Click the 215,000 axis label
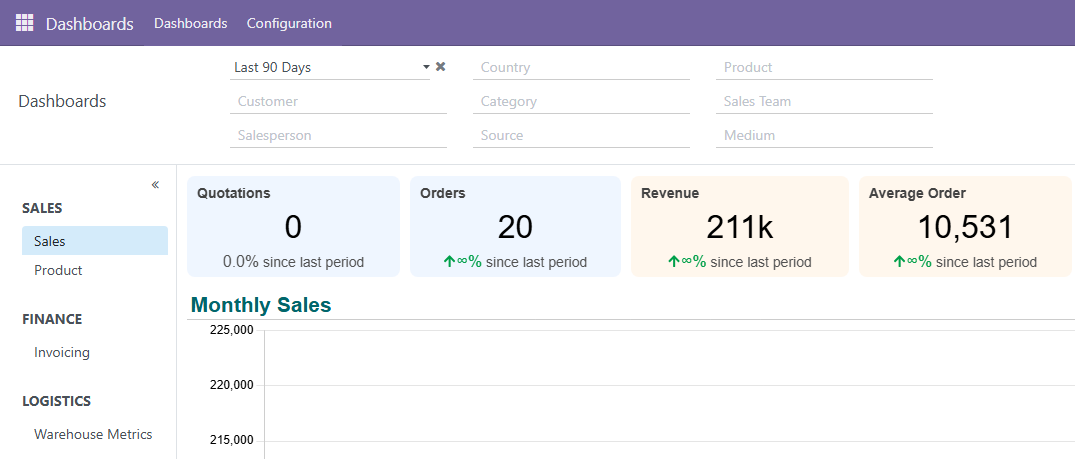The image size is (1075, 459). [232, 440]
